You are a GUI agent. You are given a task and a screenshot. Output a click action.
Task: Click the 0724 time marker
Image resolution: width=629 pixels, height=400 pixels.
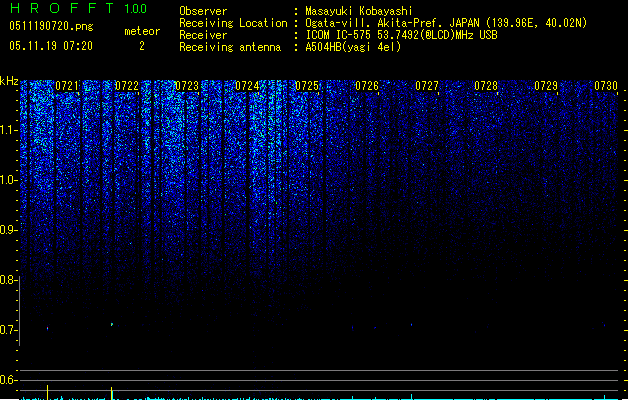pos(247,86)
